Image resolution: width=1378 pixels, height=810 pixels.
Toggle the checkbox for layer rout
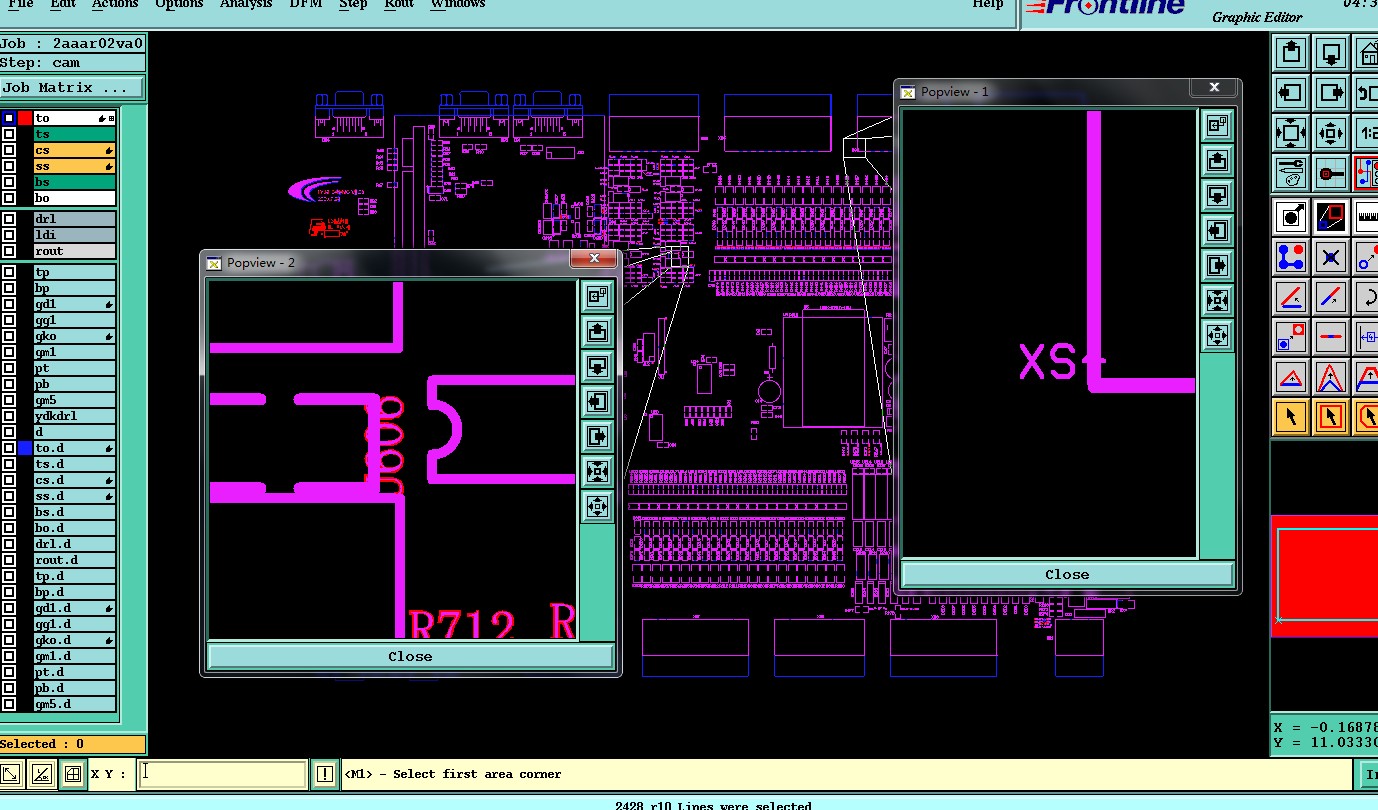click(9, 251)
